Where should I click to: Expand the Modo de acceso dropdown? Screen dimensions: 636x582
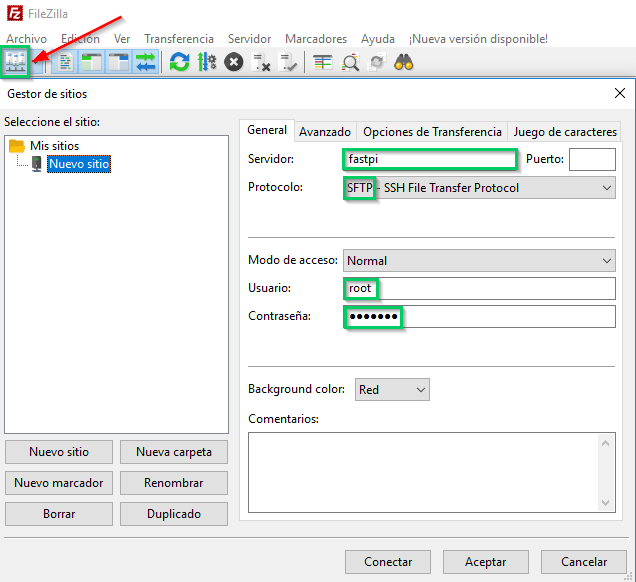(607, 260)
